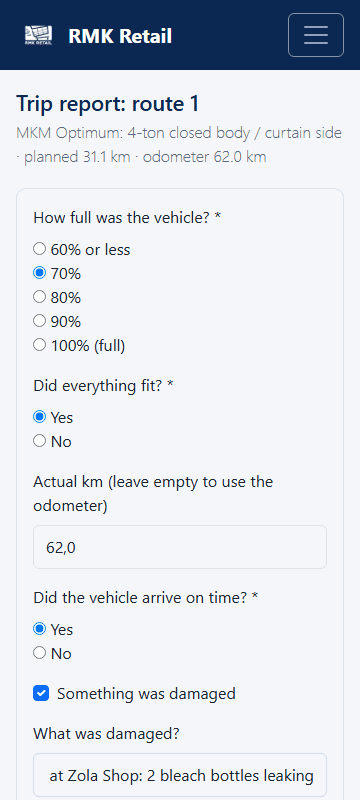Click the 100% (full) label text

click(88, 345)
